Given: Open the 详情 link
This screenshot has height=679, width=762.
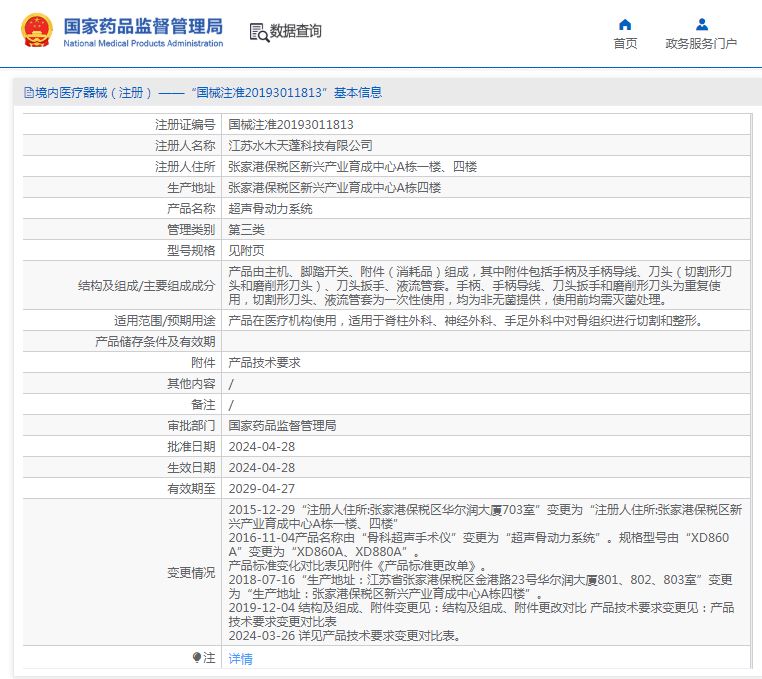Looking at the screenshot, I should 241,659.
